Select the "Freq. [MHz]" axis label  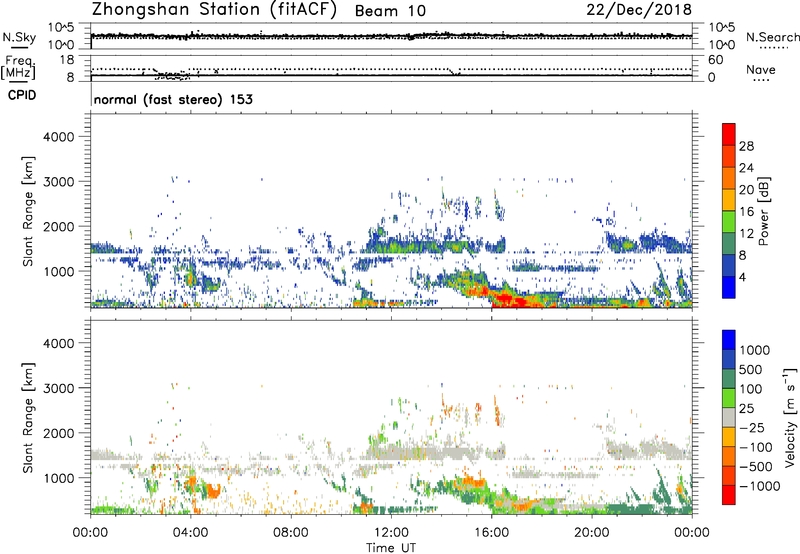tap(18, 68)
